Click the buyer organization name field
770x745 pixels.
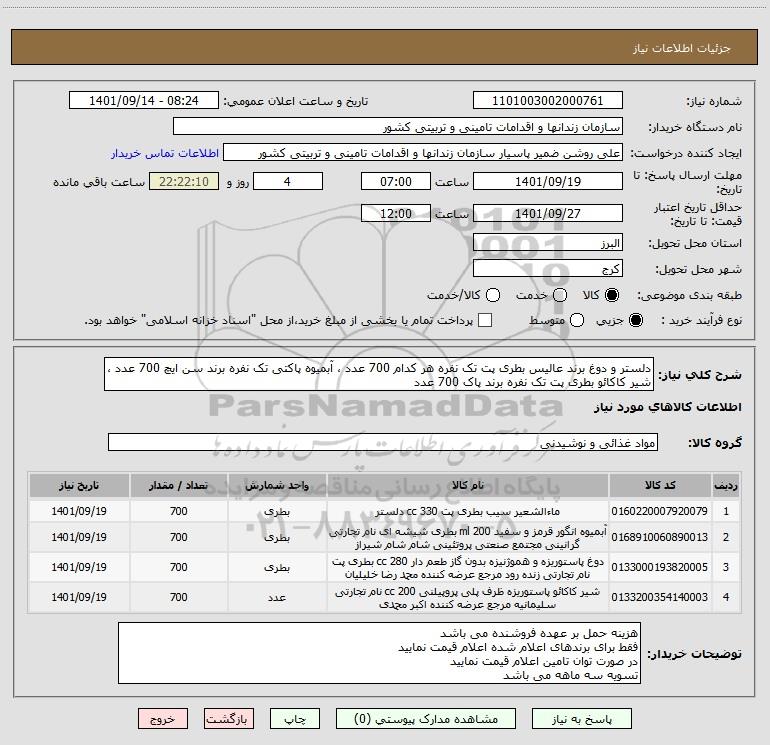point(398,127)
